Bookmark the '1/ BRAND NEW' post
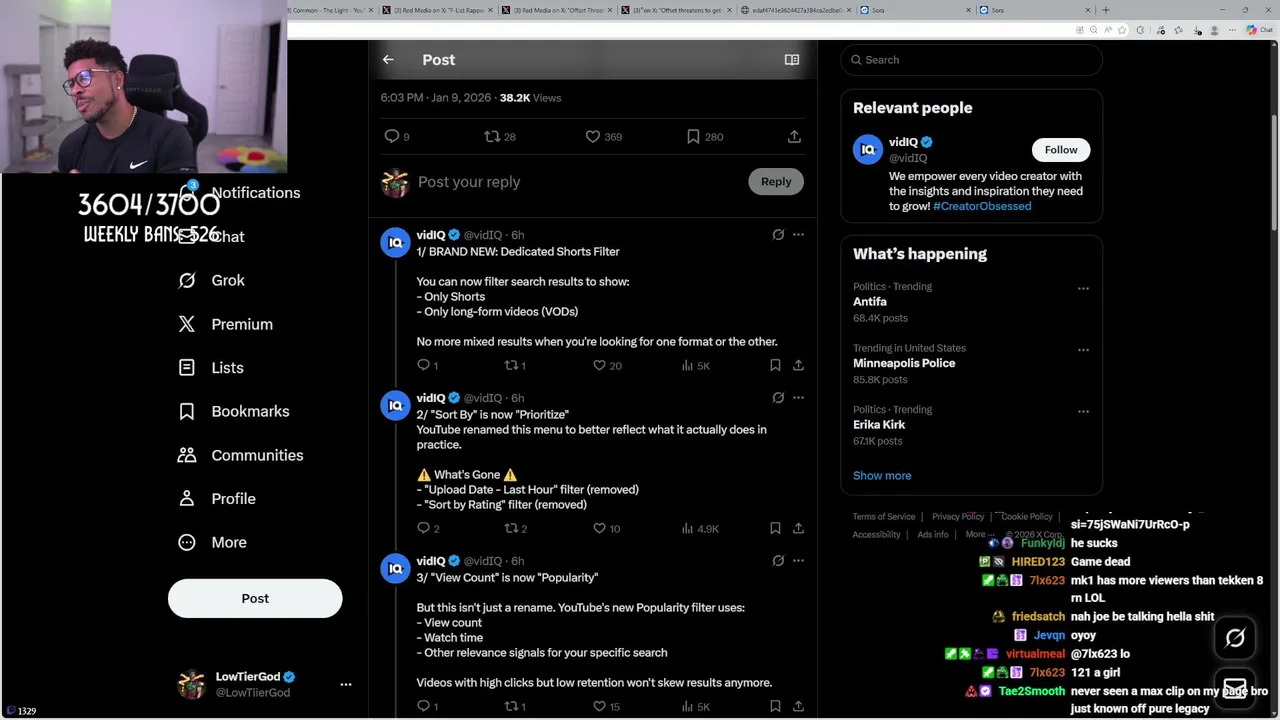The width and height of the screenshot is (1280, 720). [x=775, y=366]
